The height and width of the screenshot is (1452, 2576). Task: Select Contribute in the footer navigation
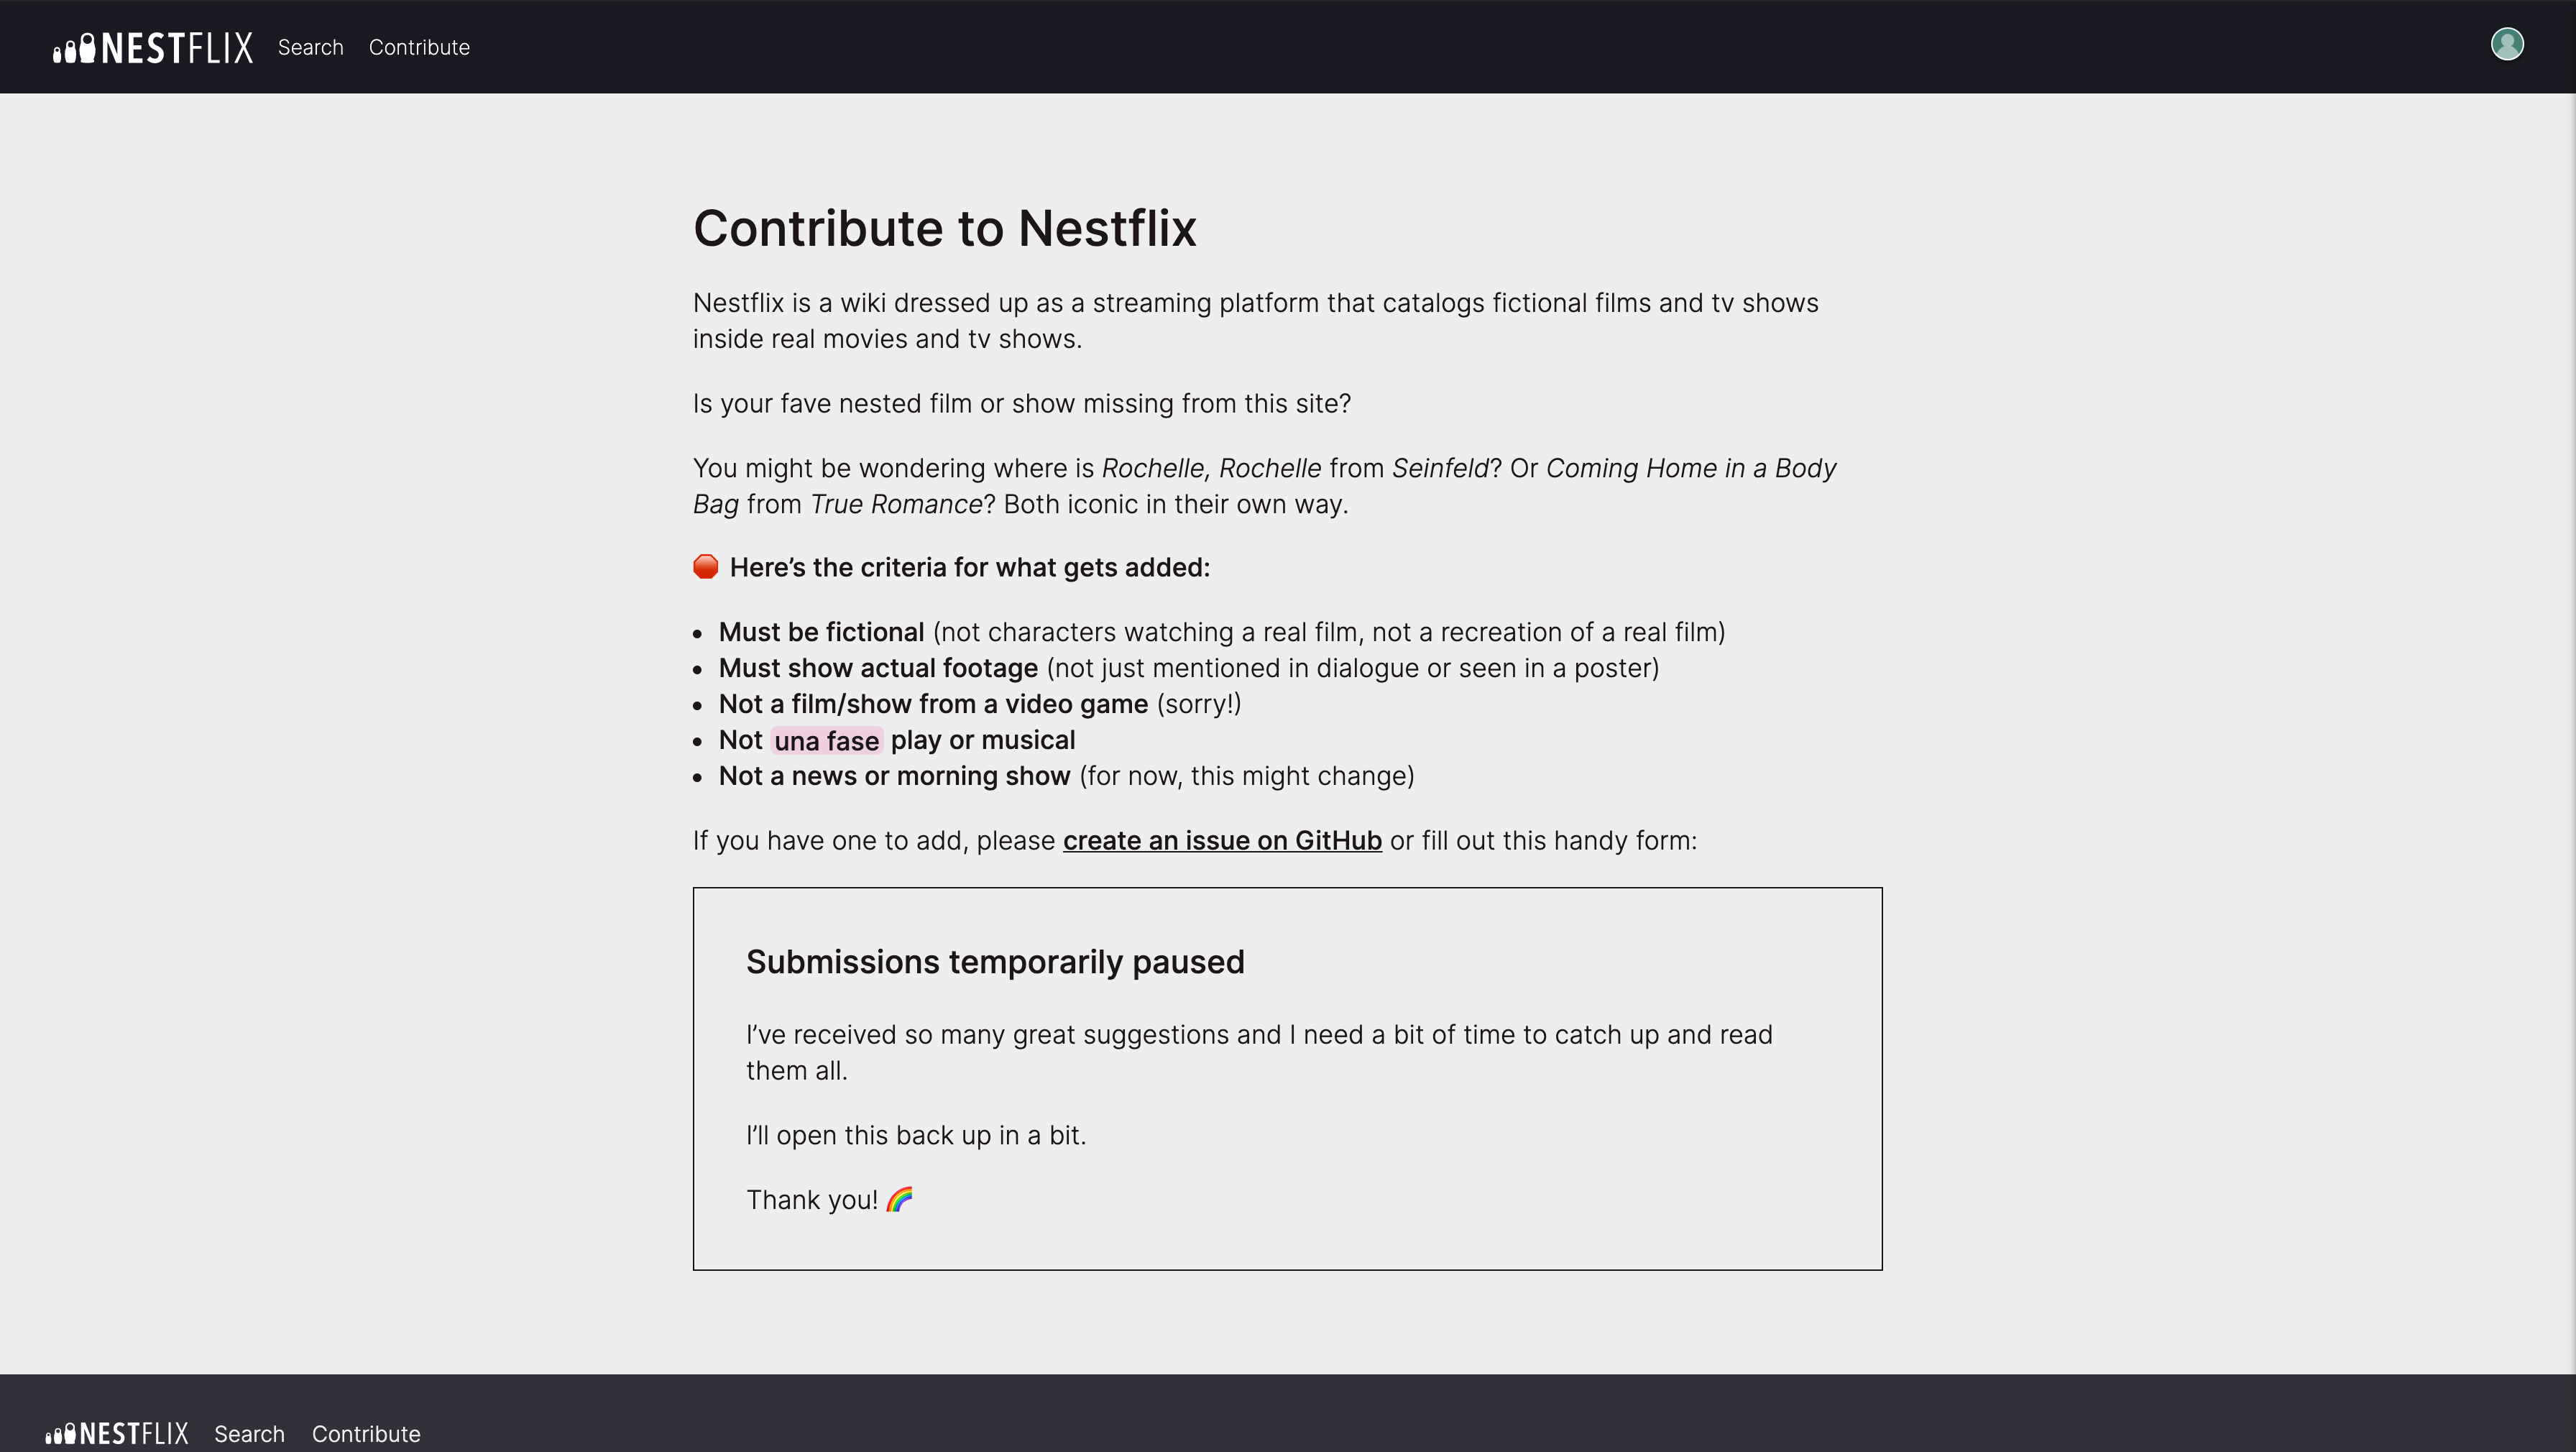click(366, 1434)
